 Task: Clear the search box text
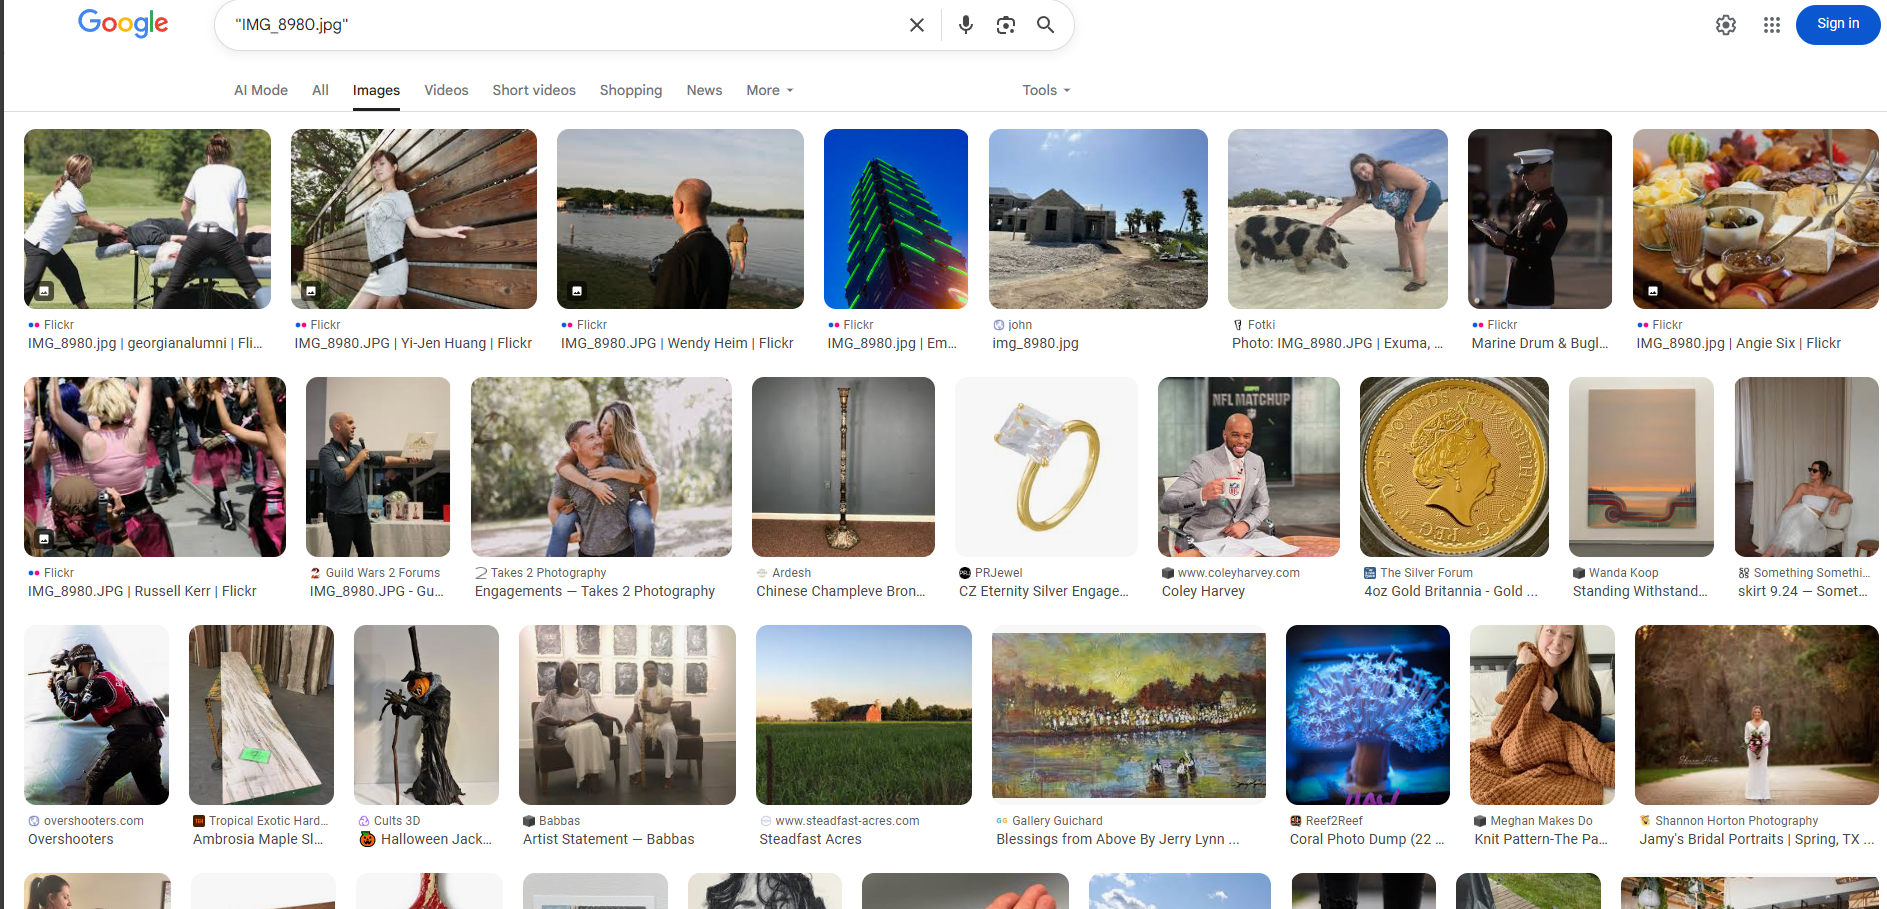pyautogui.click(x=916, y=25)
